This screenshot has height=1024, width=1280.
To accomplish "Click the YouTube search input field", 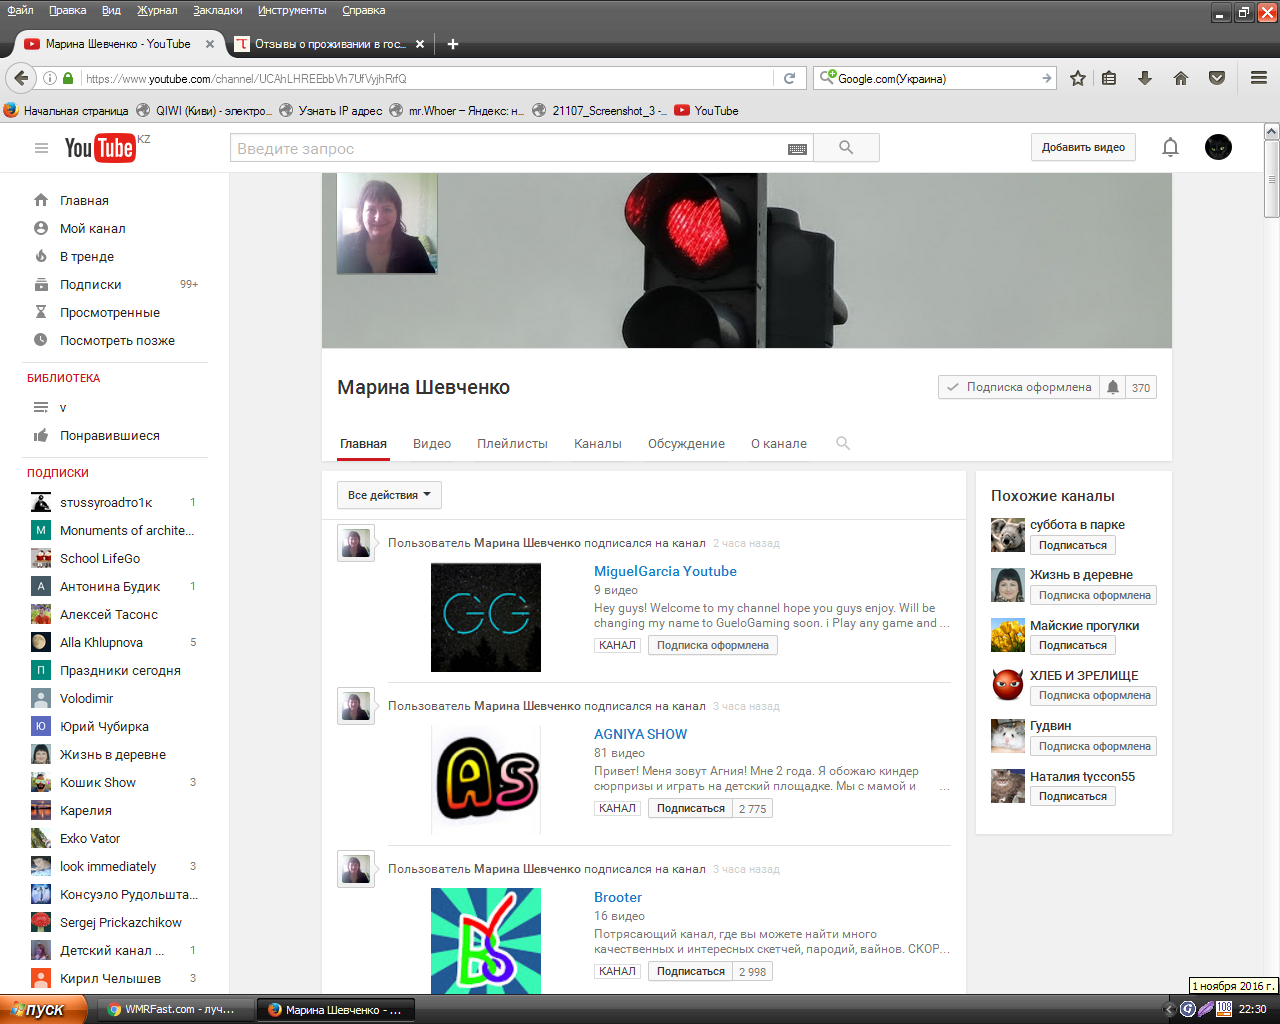I will click(x=522, y=148).
